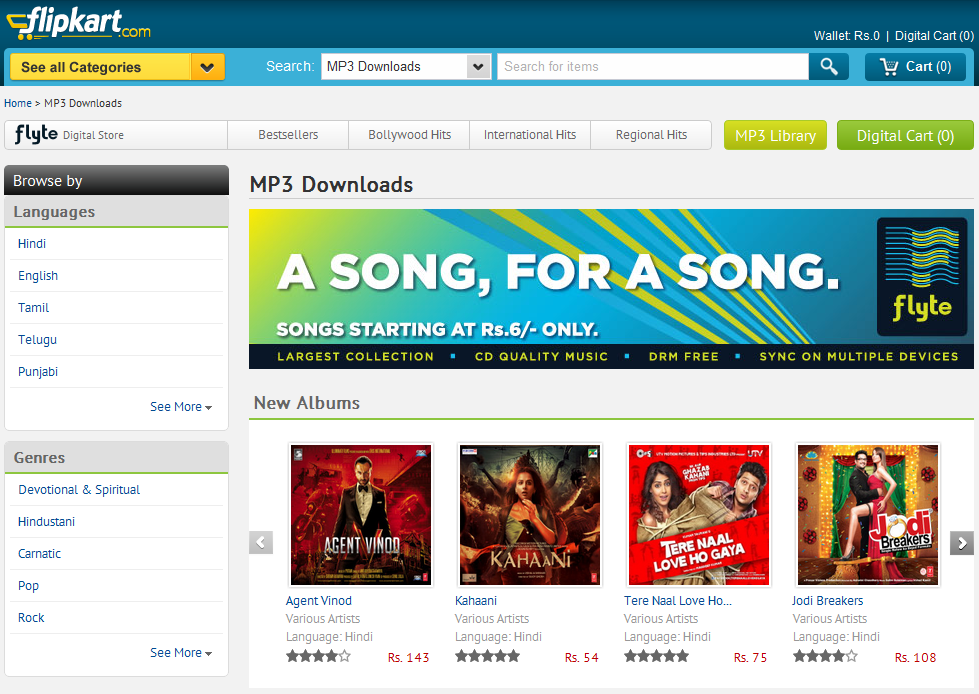
Task: Click the Jodi Breakers star rating
Action: [825, 656]
